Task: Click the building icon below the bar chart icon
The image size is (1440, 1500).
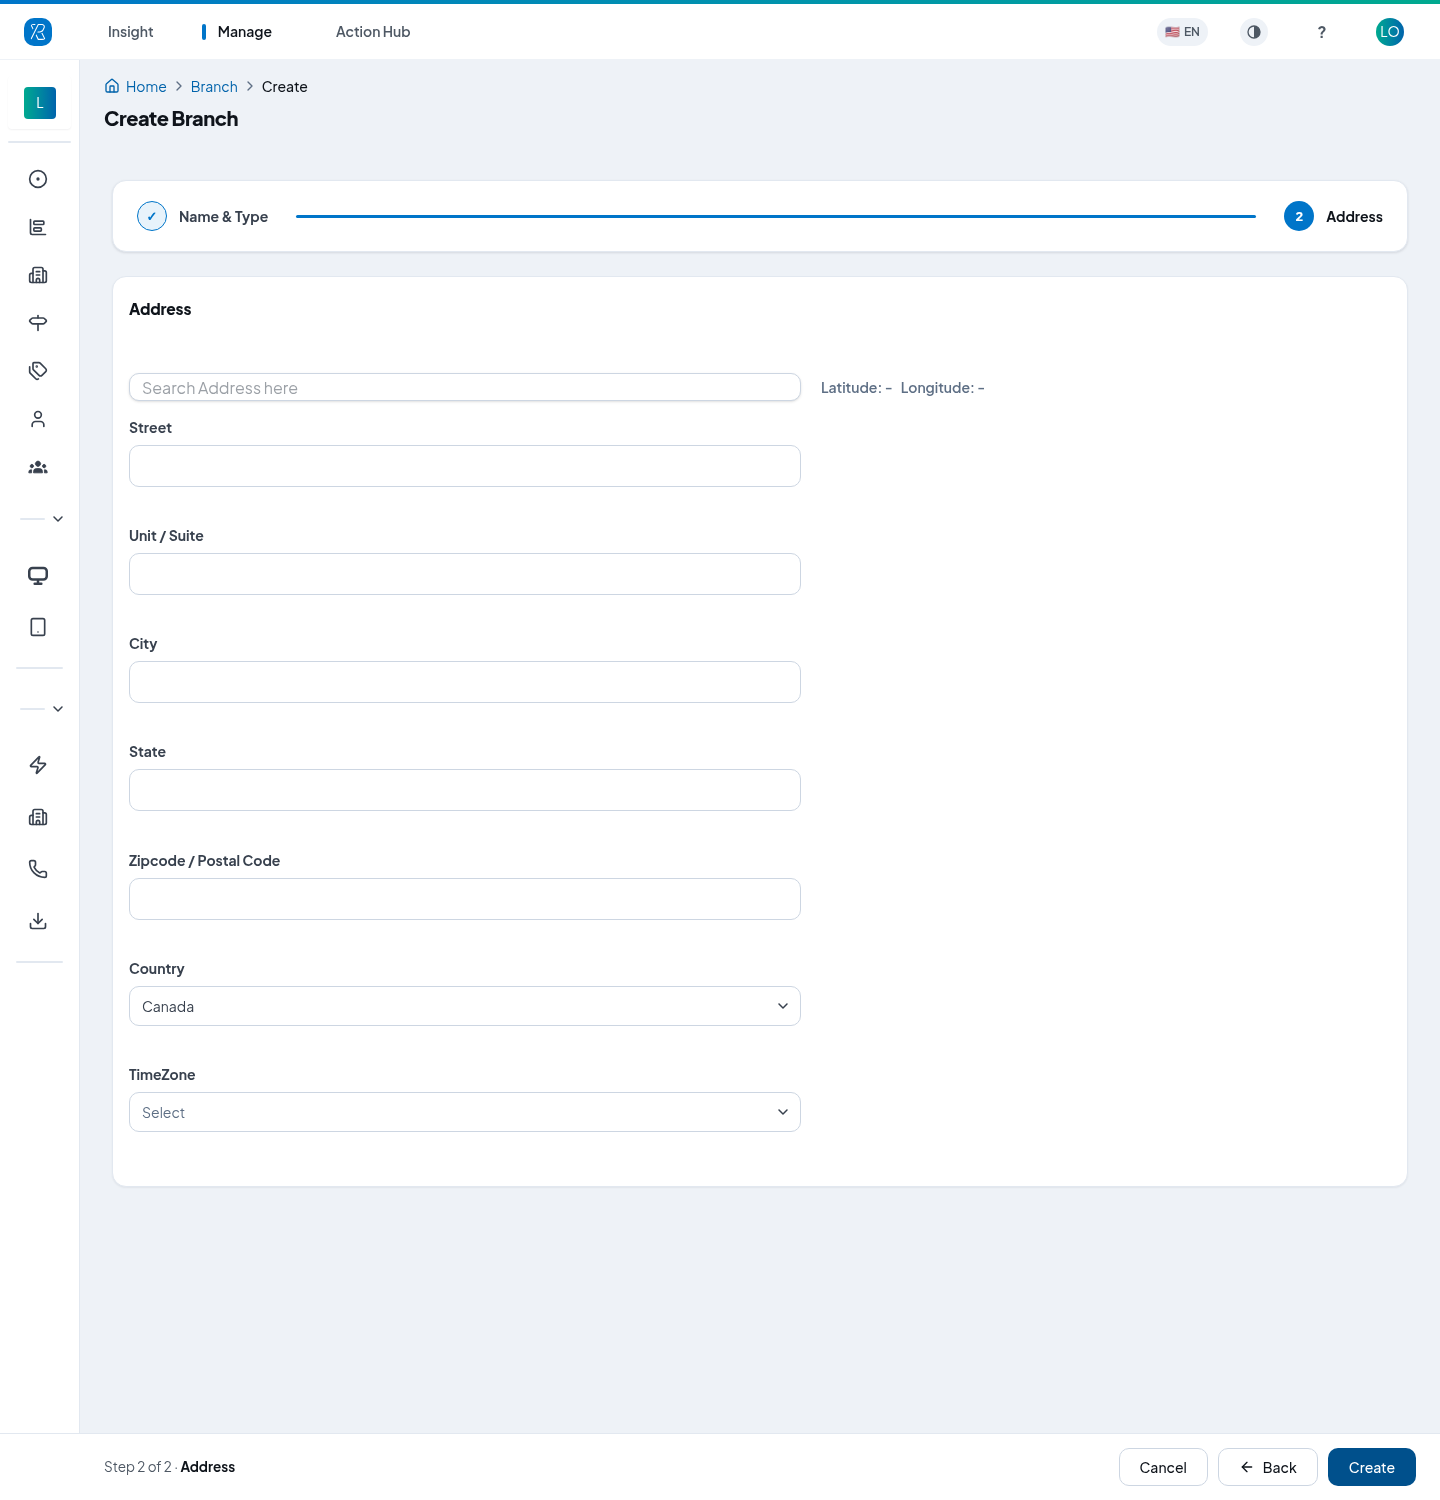Action: (38, 275)
